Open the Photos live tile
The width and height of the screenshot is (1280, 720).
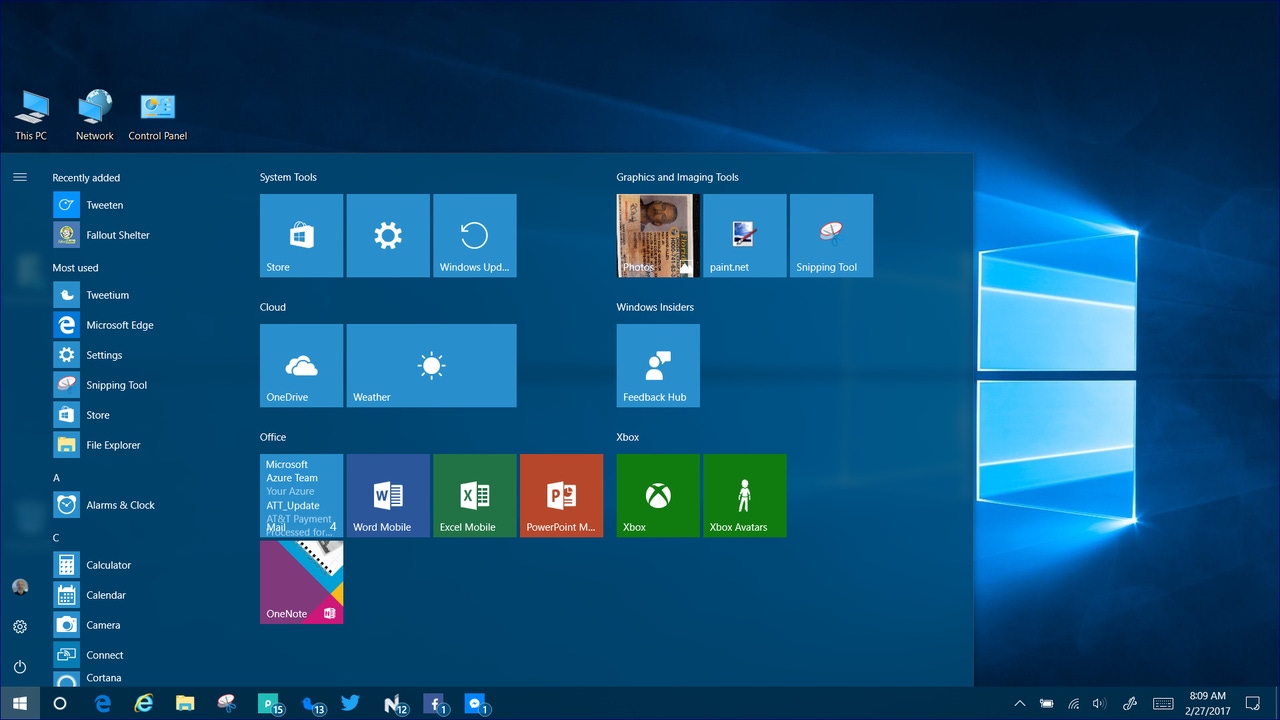658,235
